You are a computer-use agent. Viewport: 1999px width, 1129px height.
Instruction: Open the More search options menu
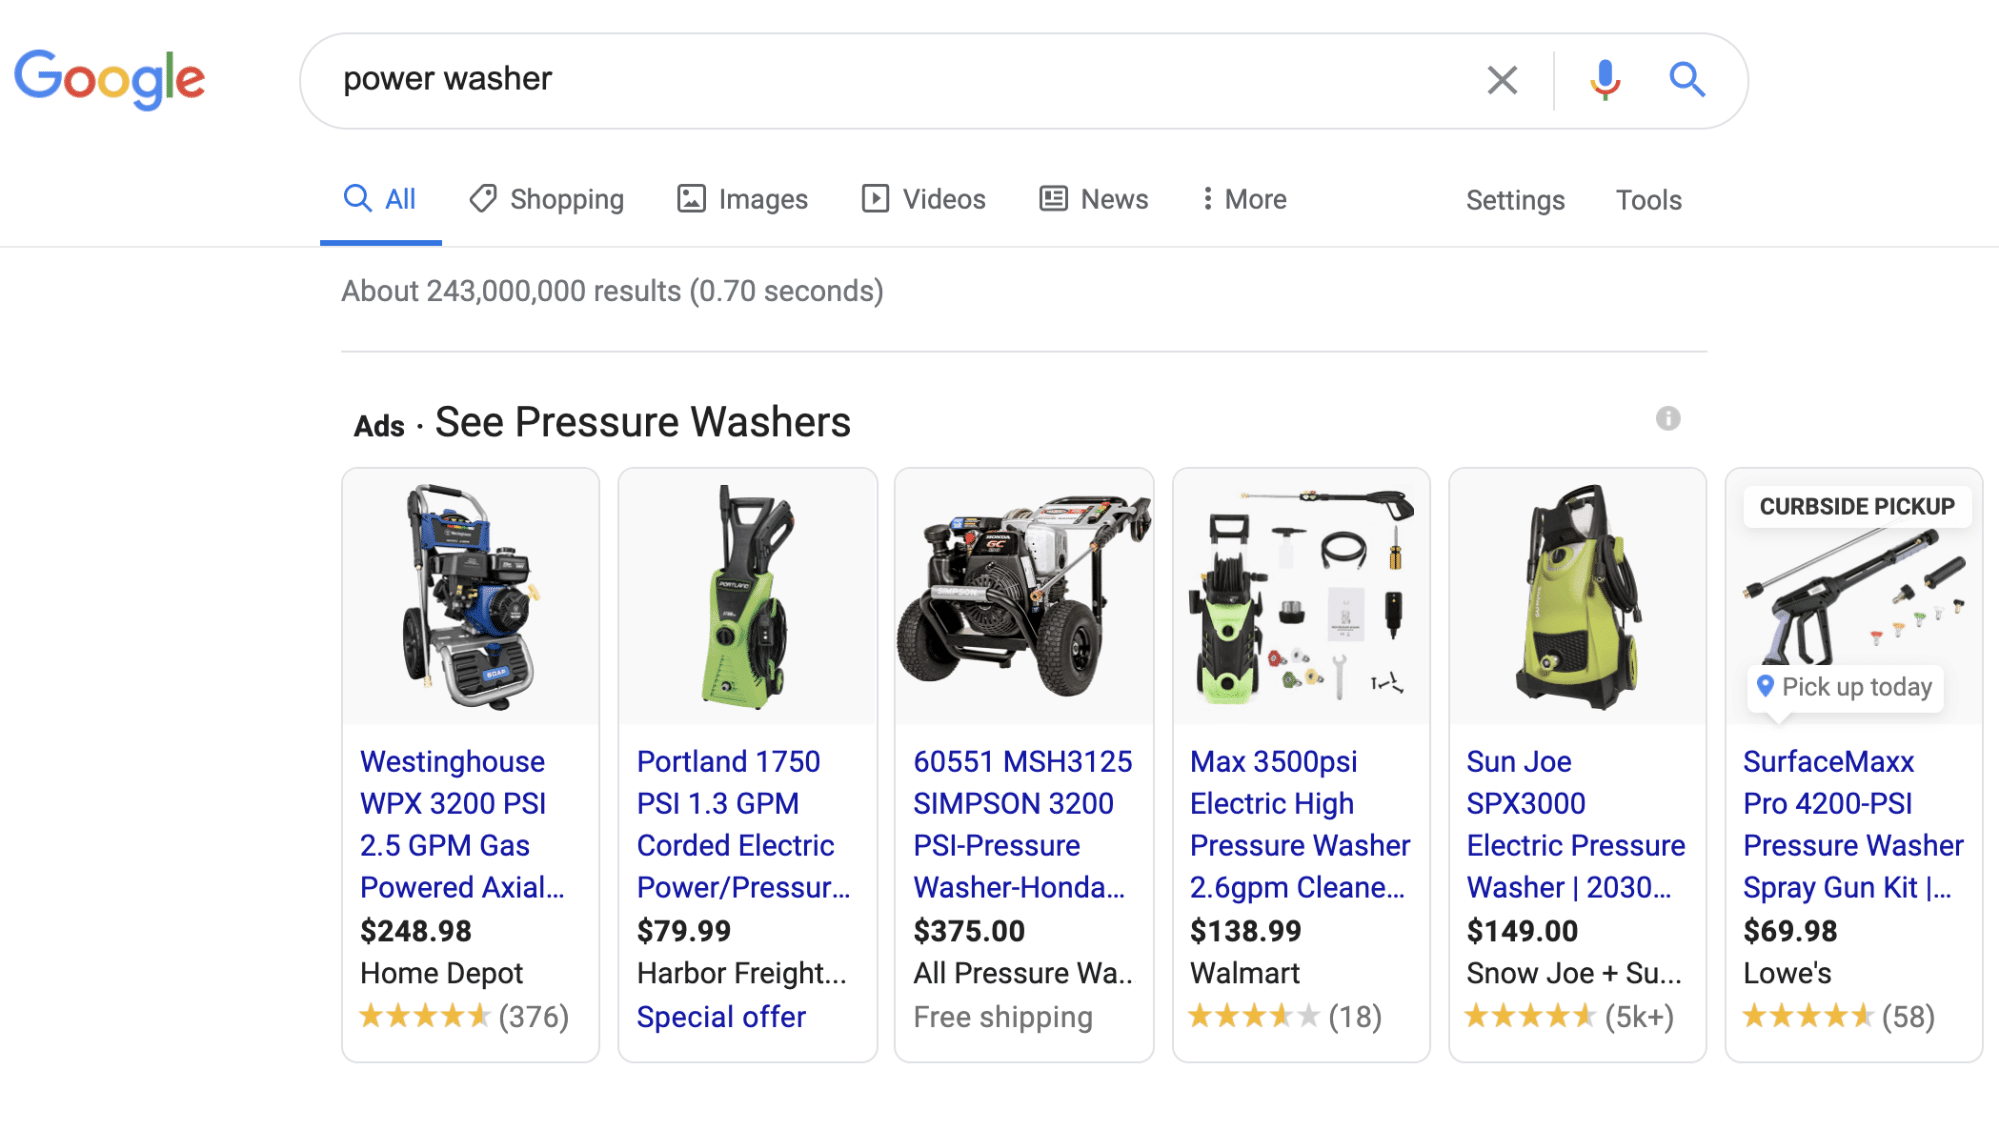(x=1244, y=199)
